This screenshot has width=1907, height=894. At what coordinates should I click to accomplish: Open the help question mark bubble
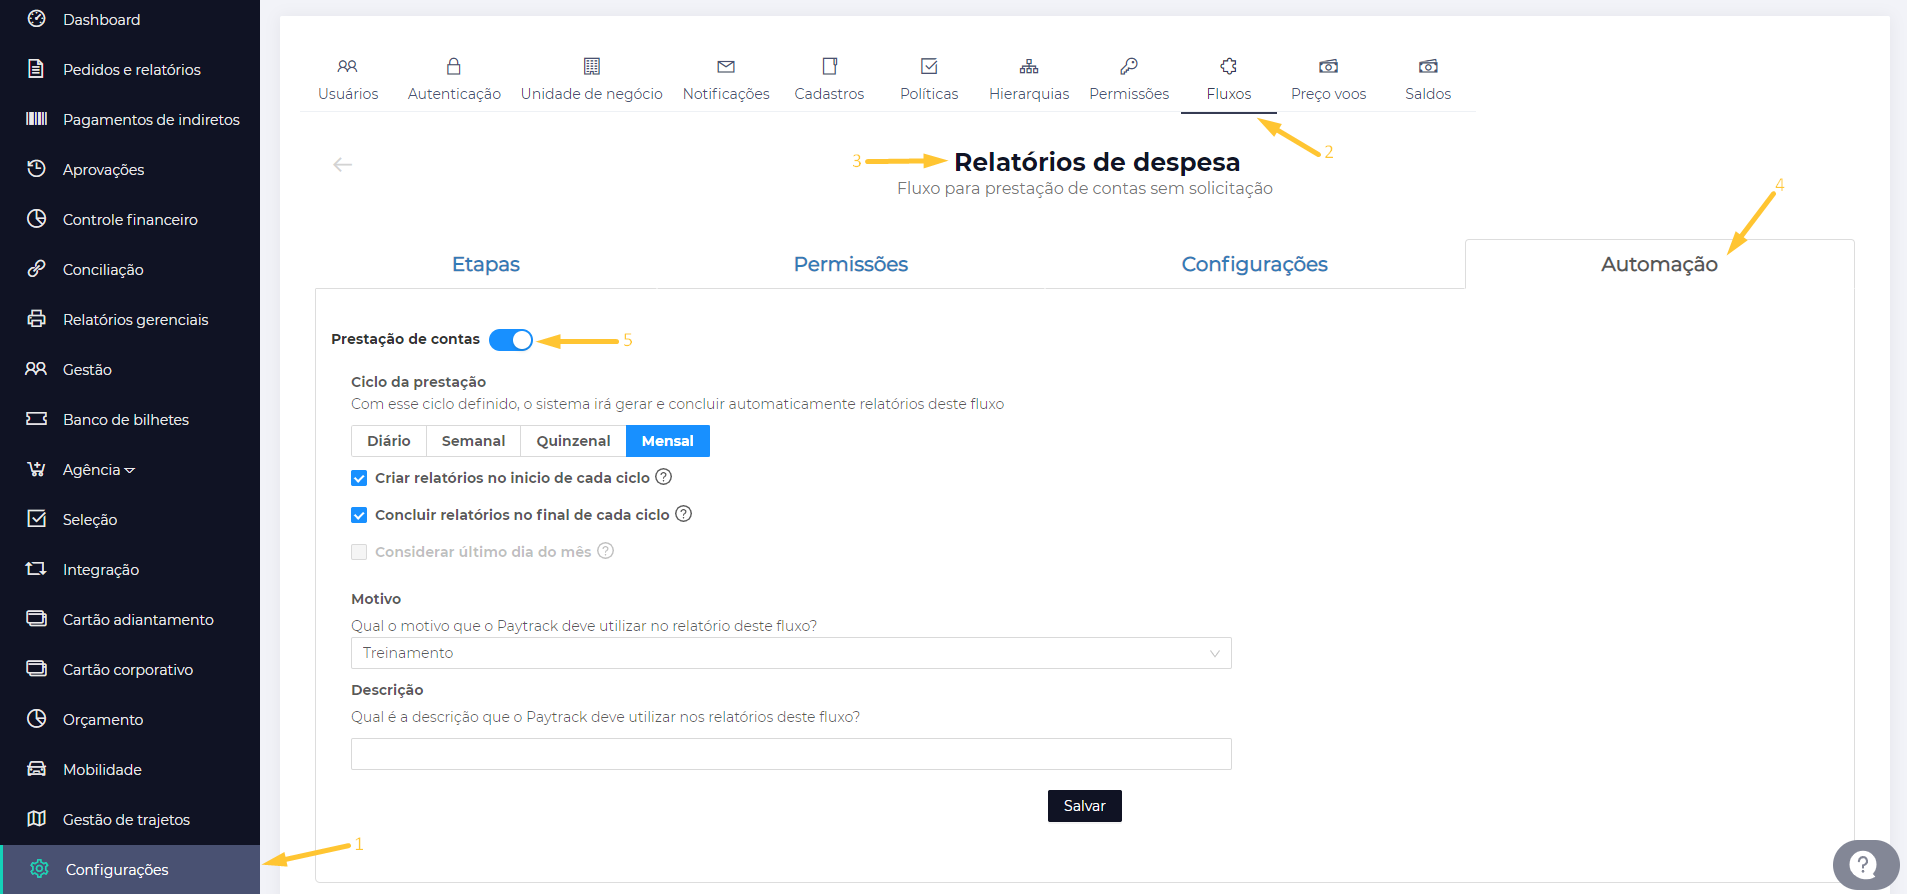pyautogui.click(x=1863, y=864)
